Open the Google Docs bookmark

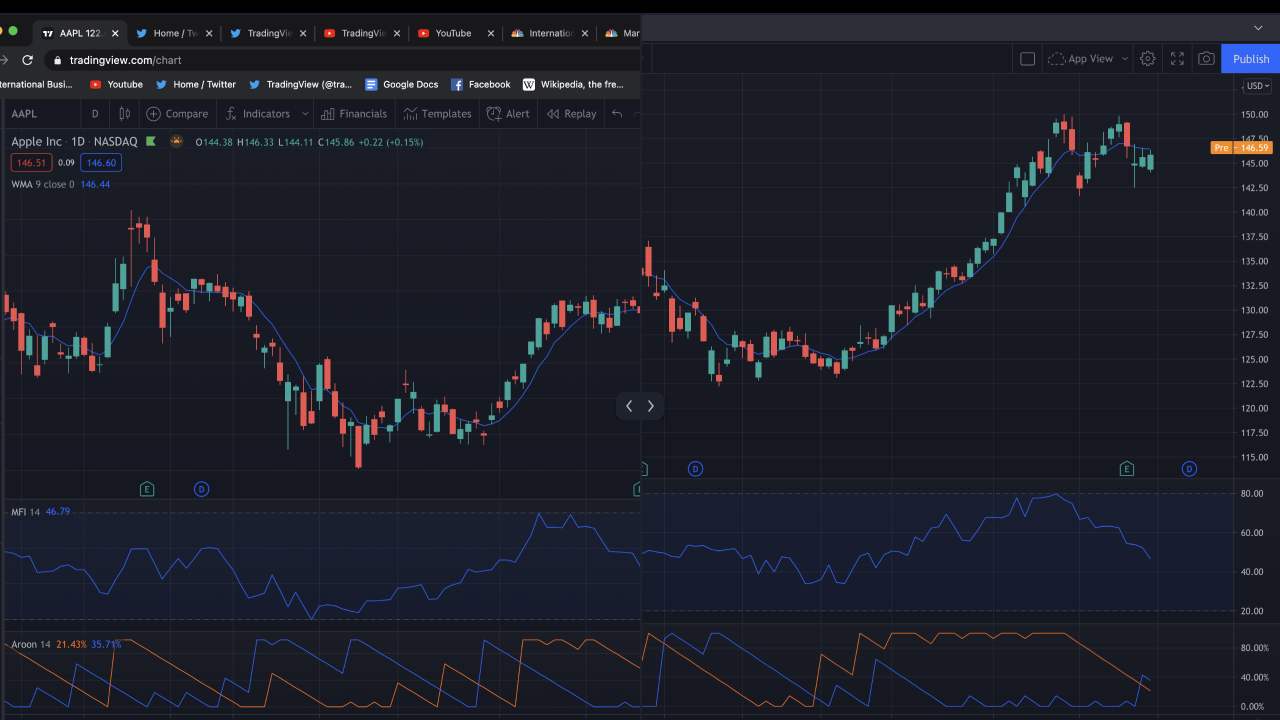pos(401,85)
